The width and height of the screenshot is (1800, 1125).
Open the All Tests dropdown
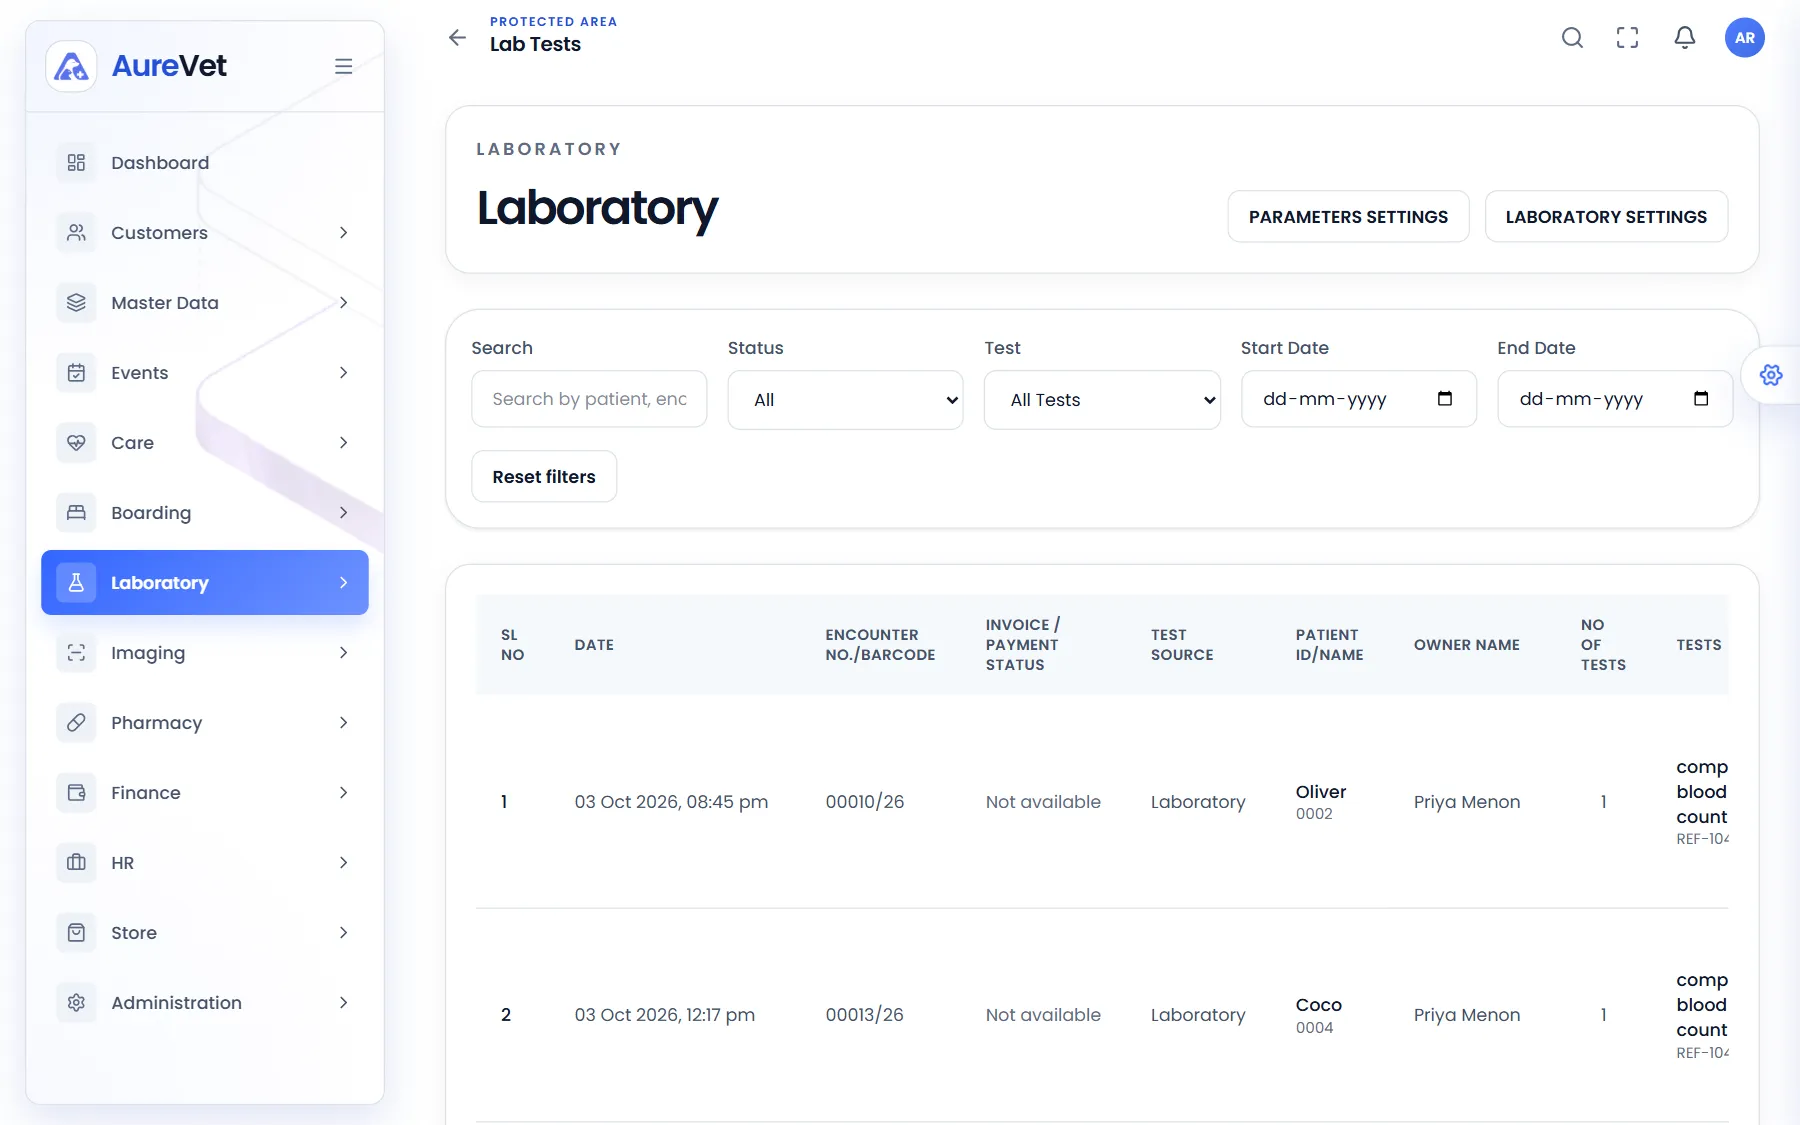tap(1102, 400)
